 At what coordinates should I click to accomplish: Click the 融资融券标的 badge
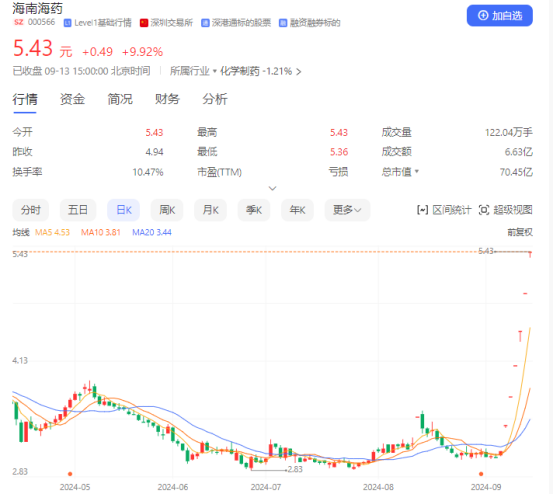(x=310, y=23)
